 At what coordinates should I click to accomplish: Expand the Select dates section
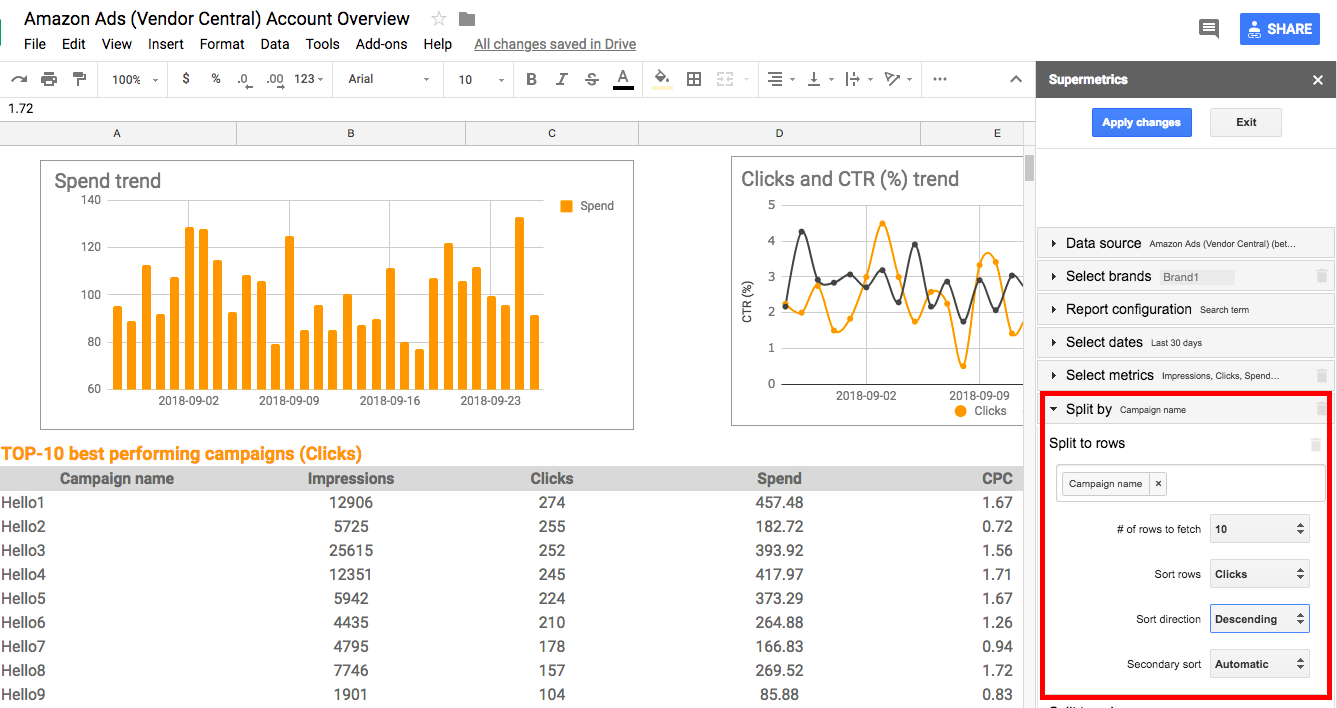(1186, 342)
